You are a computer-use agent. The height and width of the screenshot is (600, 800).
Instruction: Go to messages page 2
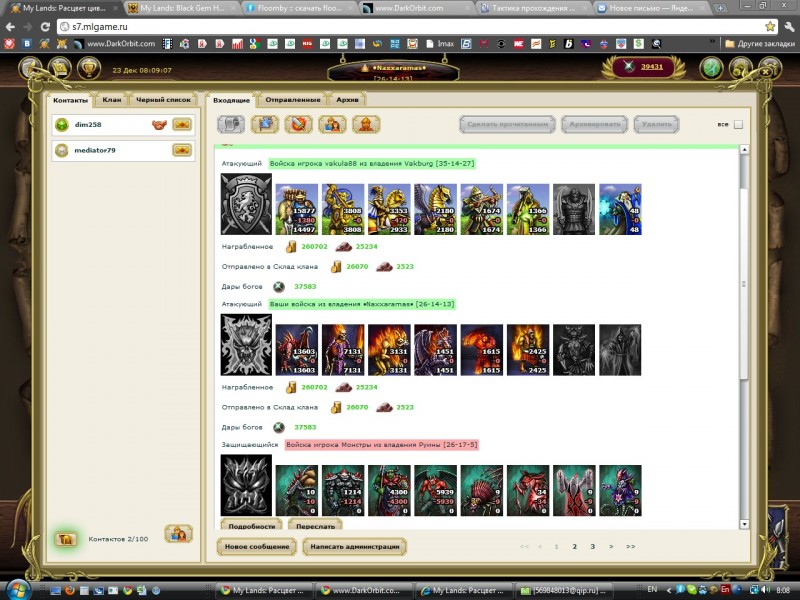click(x=574, y=546)
